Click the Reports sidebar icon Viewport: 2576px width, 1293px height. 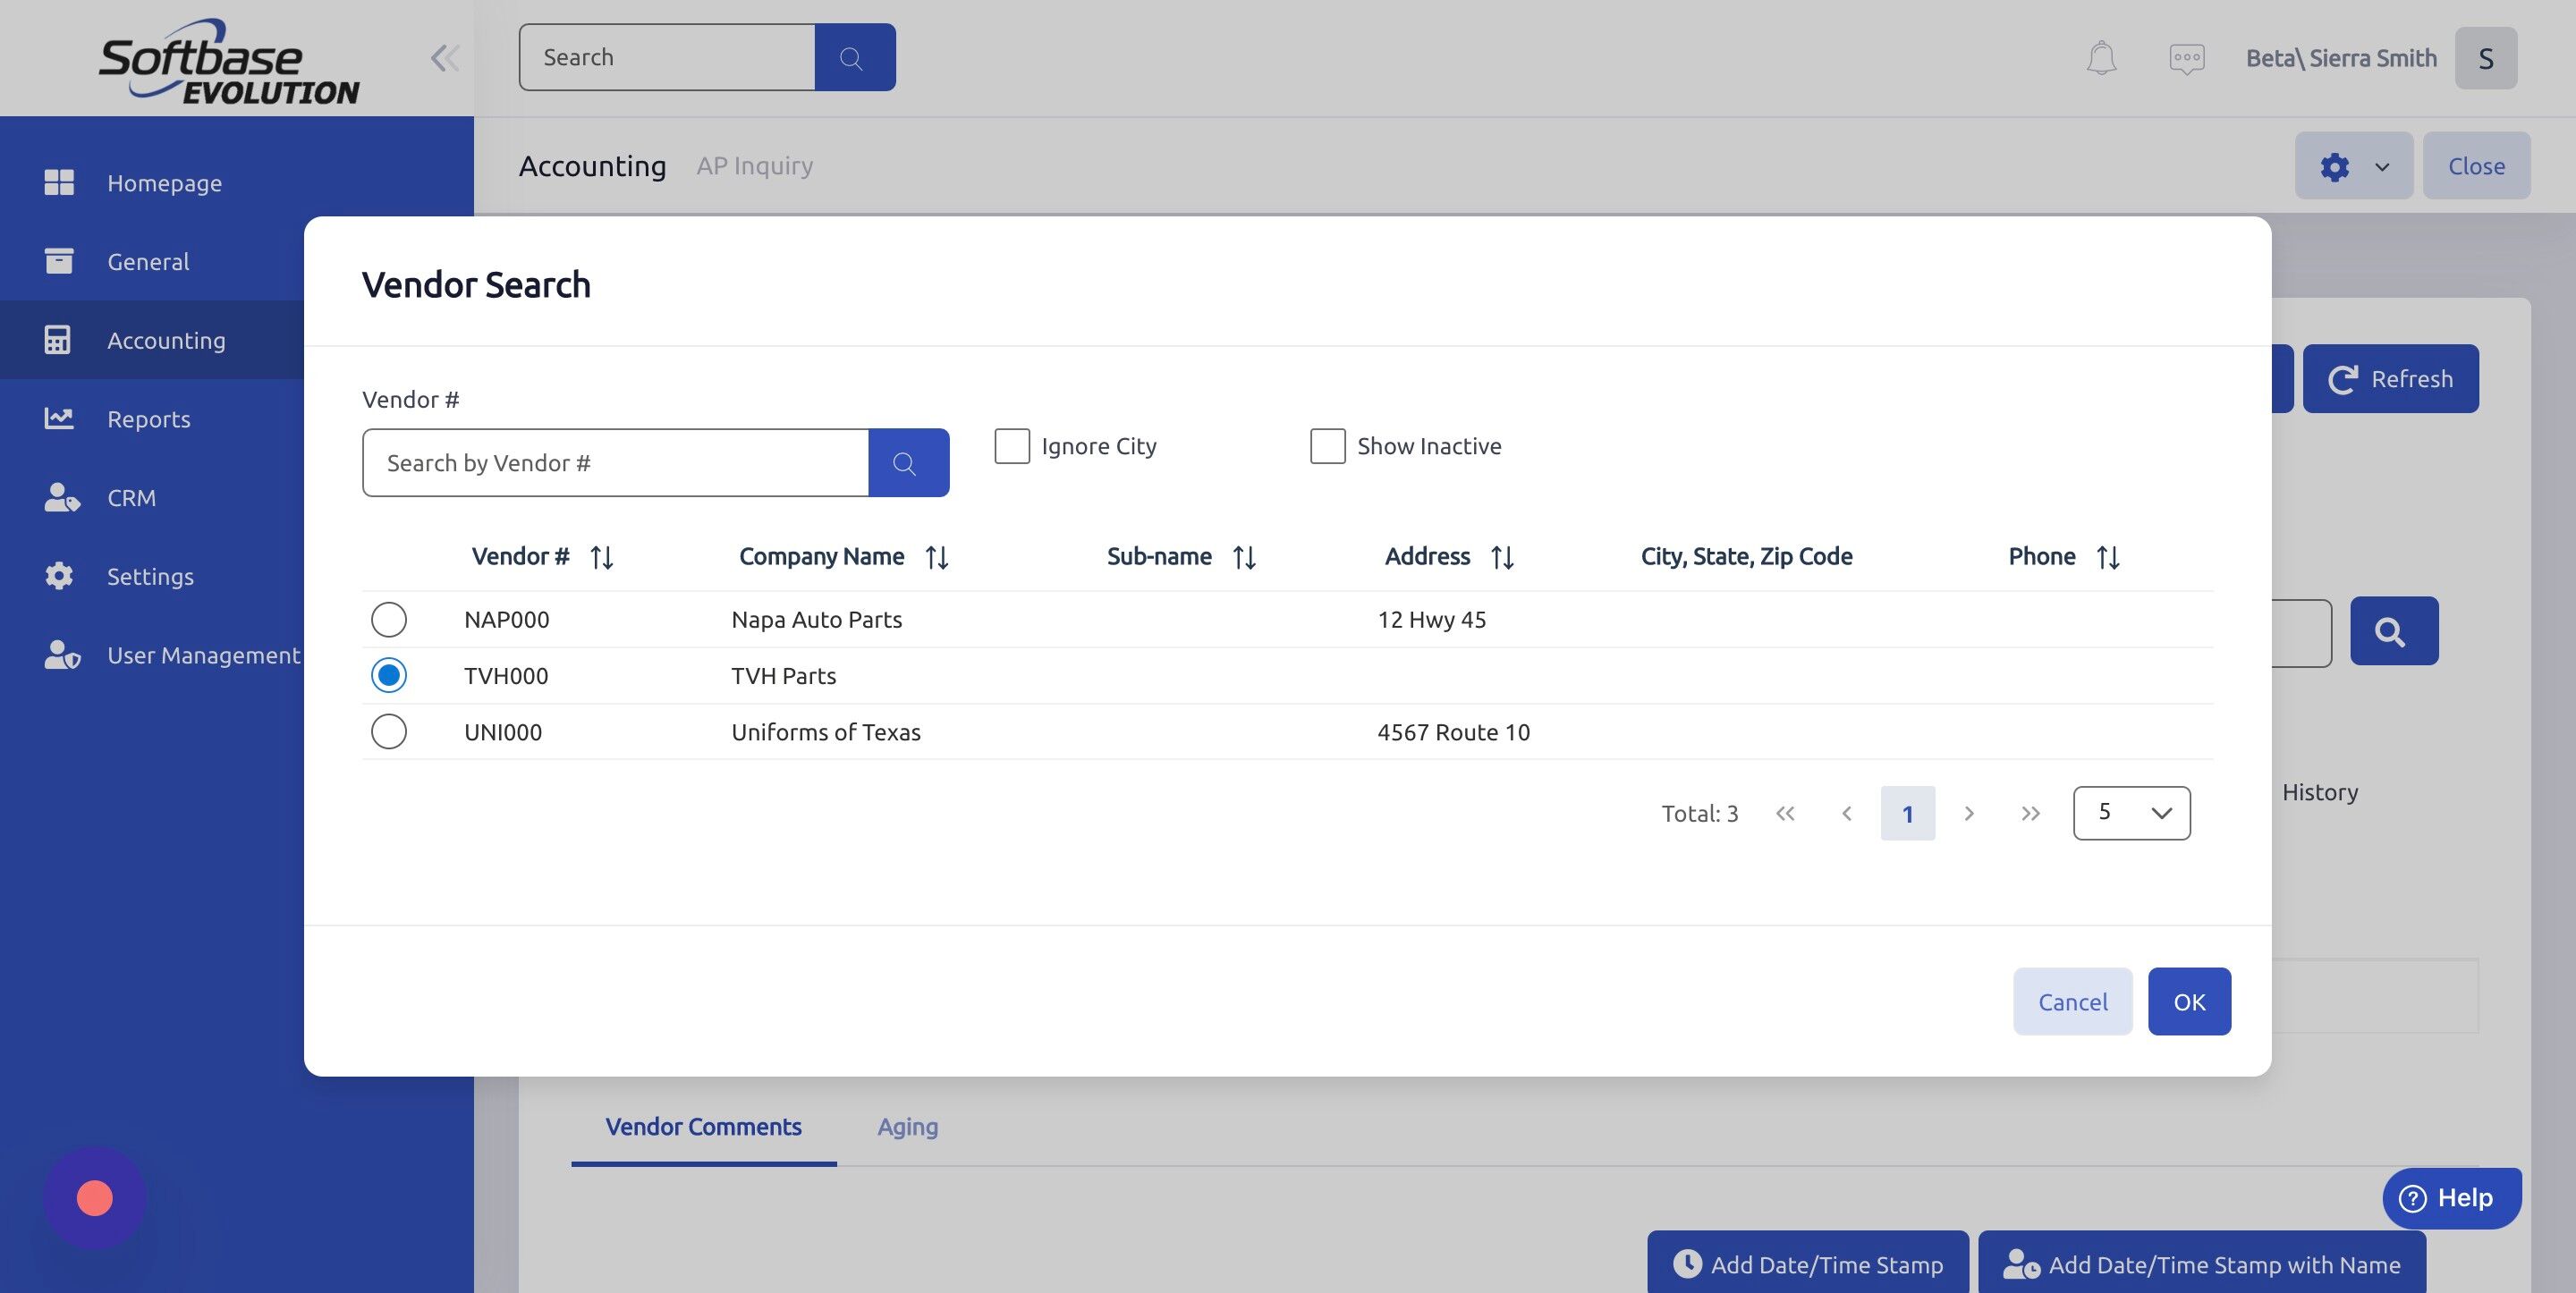[60, 419]
